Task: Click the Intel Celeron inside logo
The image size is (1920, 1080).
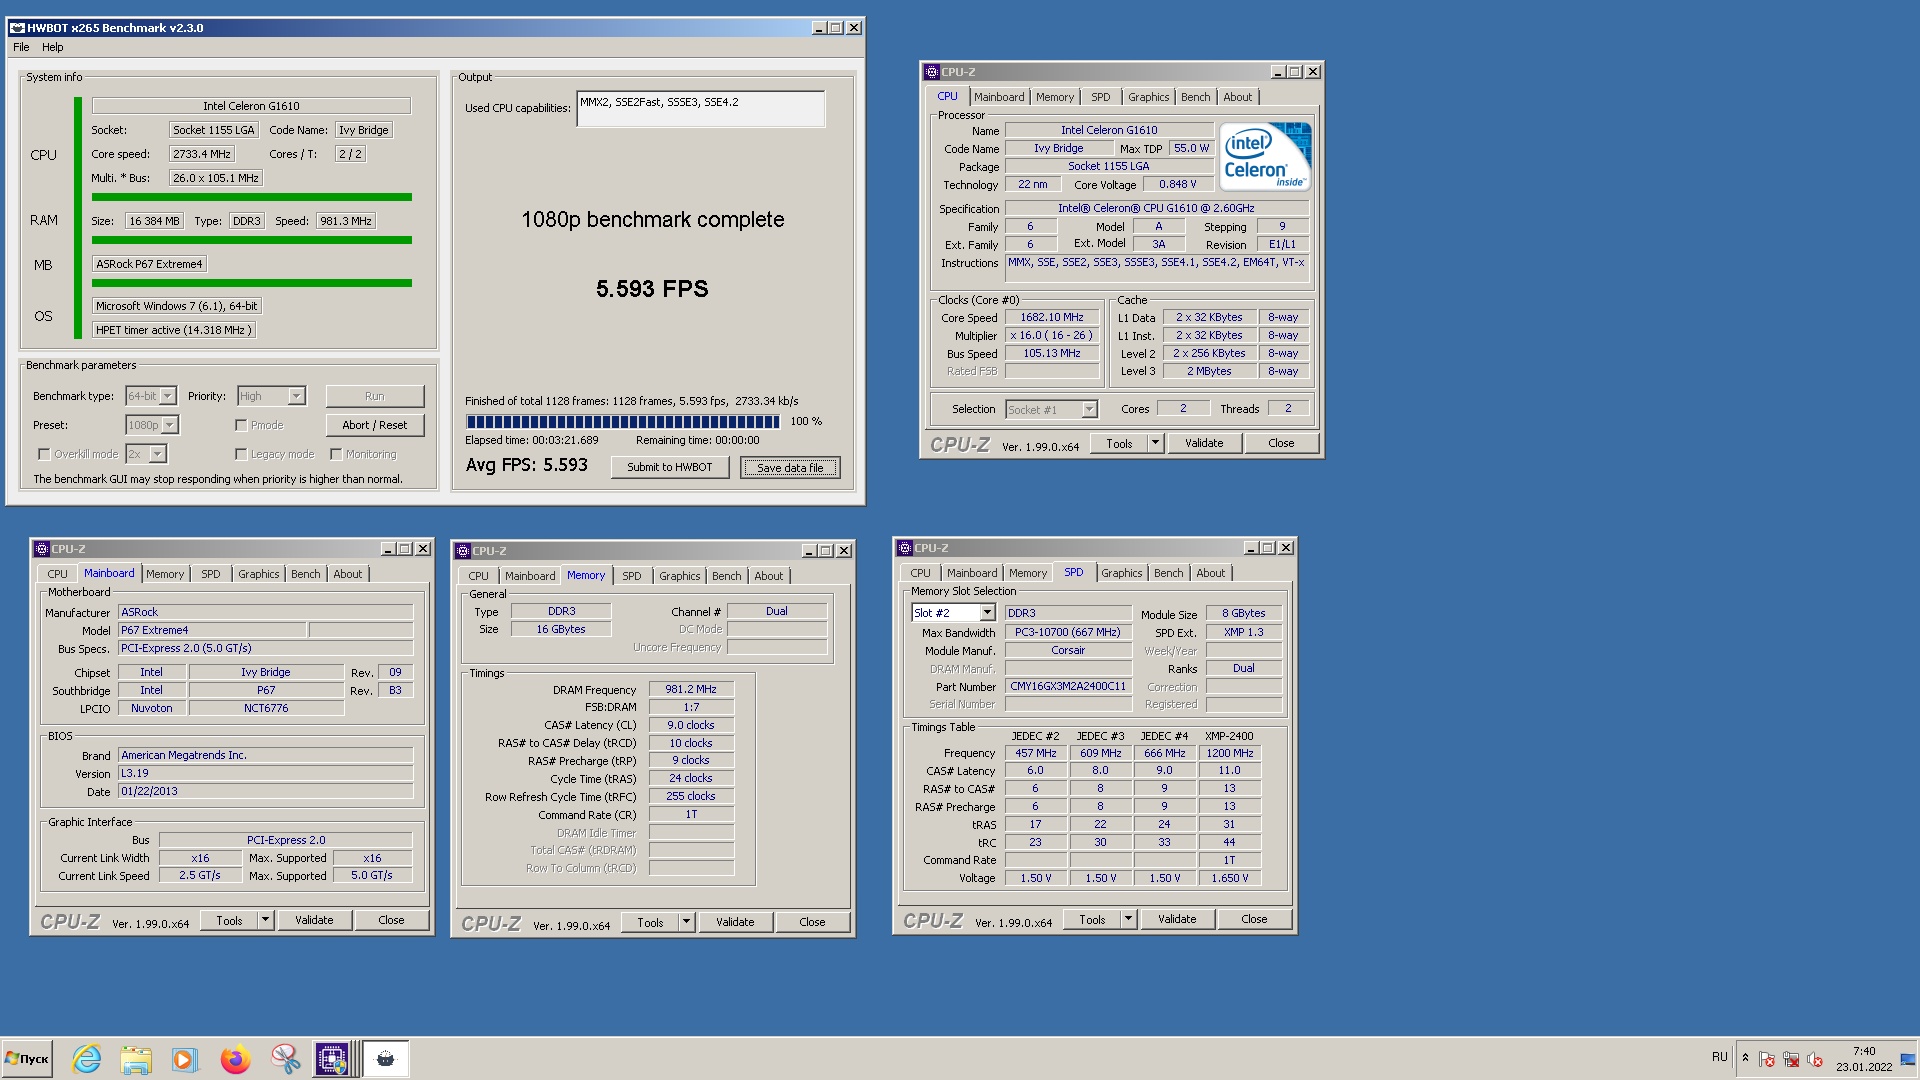Action: coord(1265,157)
